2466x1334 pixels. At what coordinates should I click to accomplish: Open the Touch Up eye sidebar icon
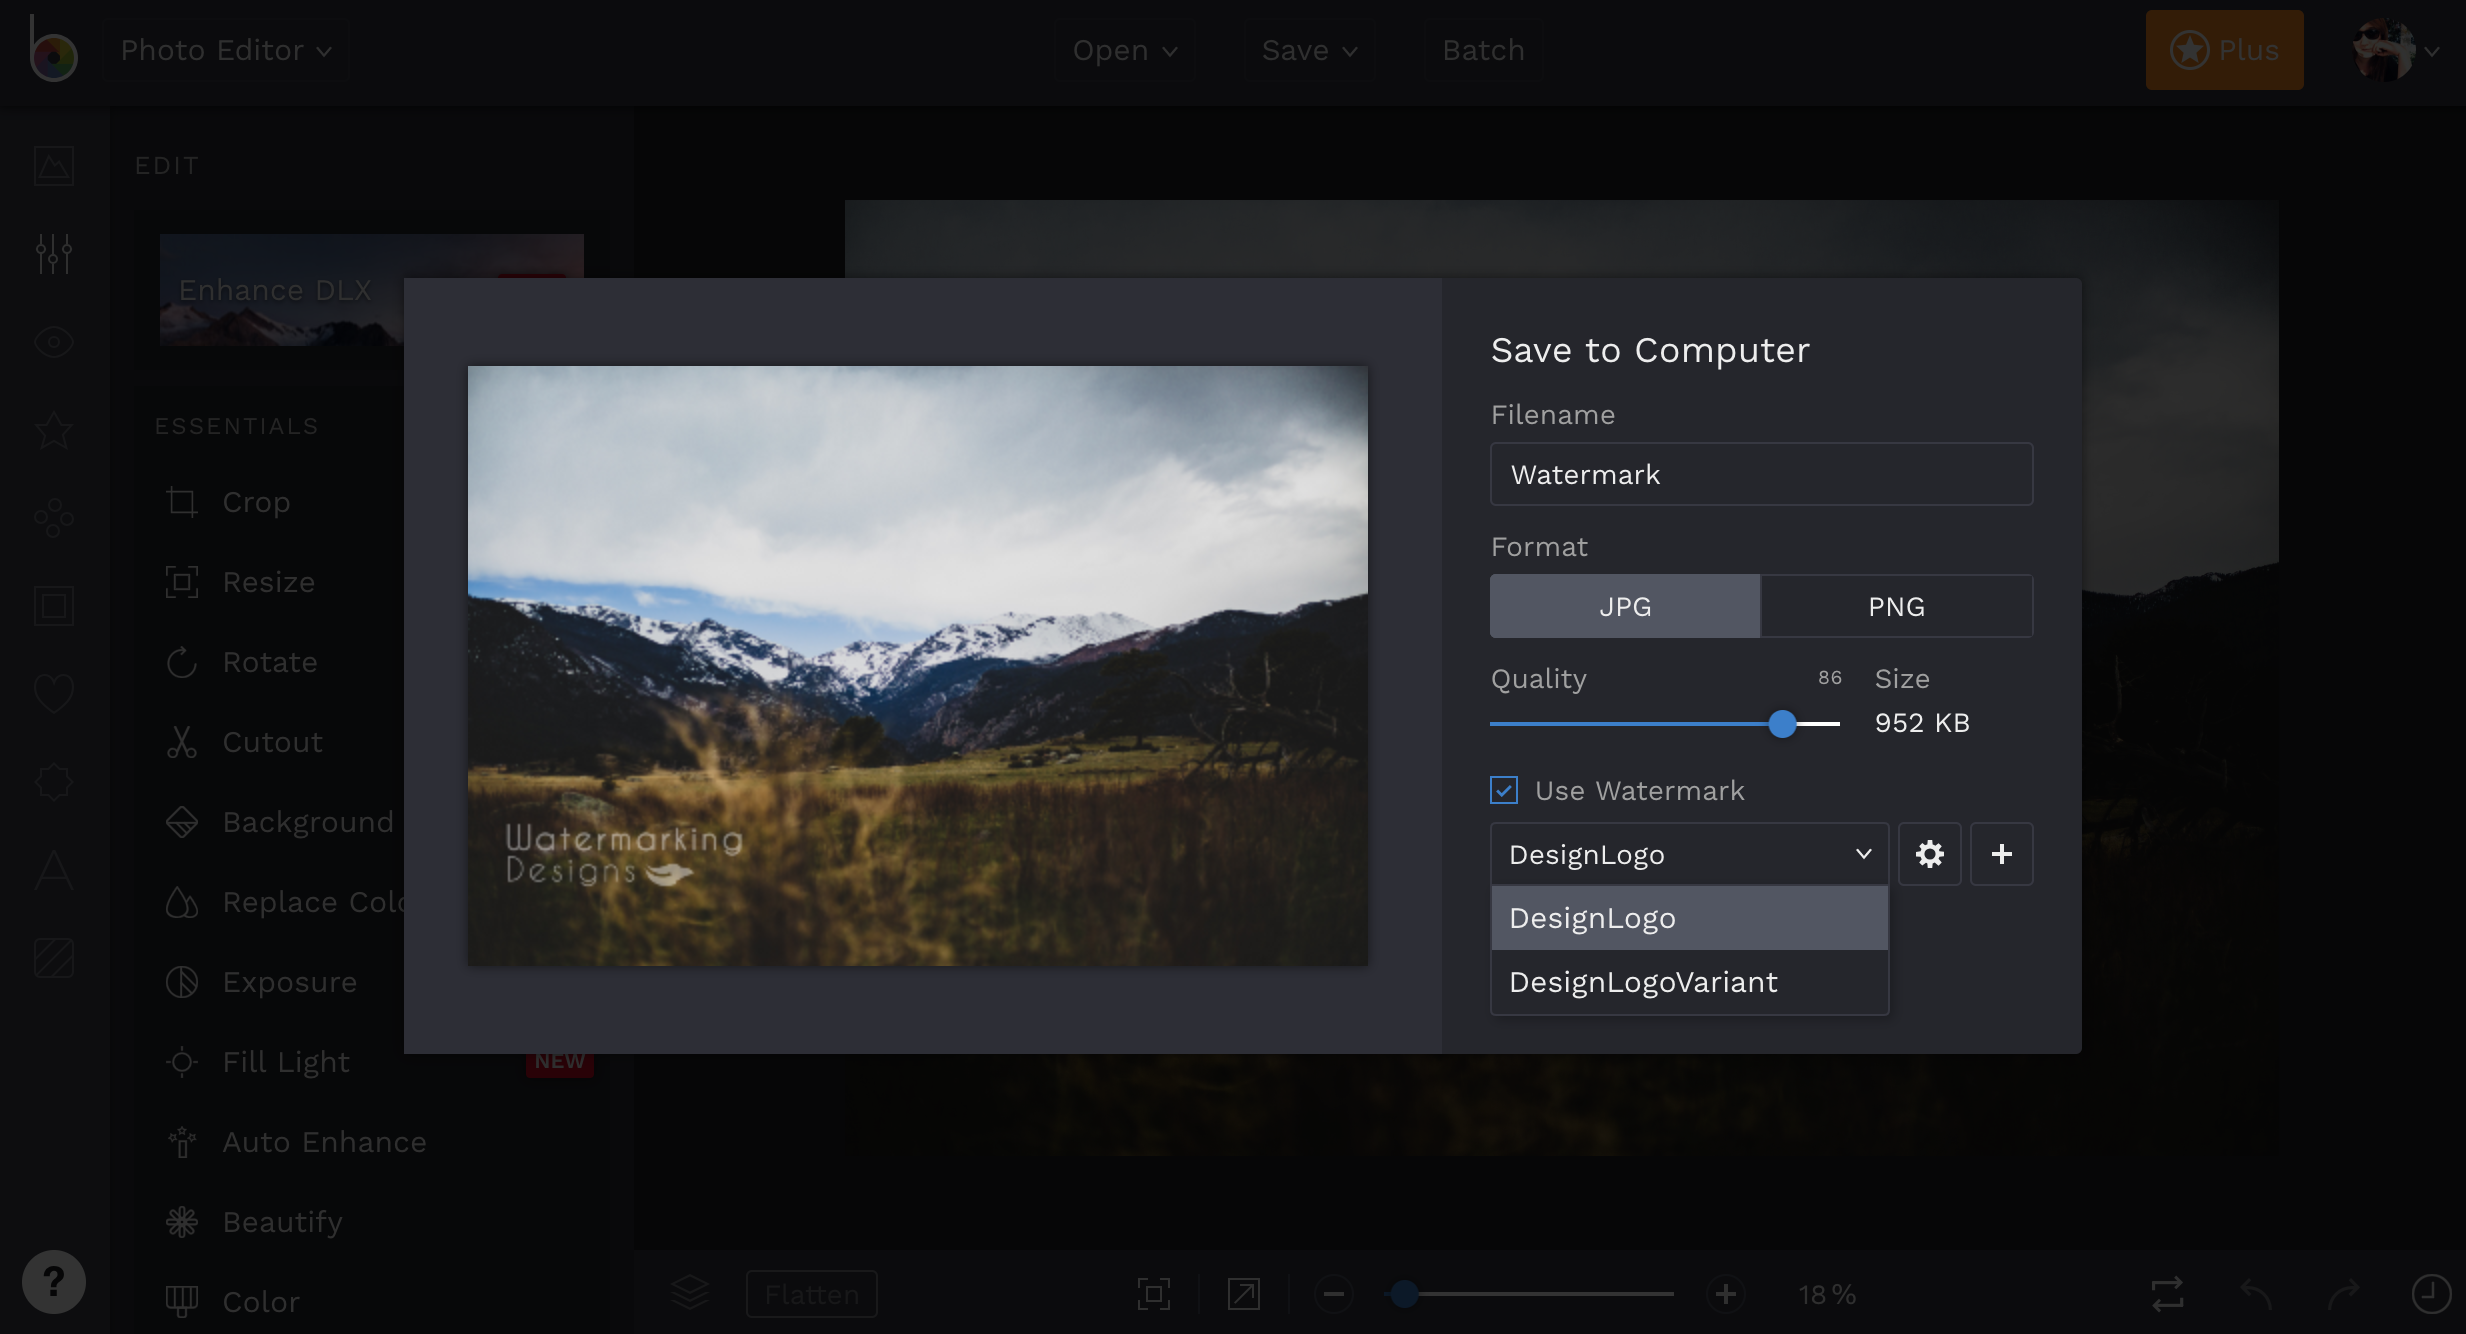[54, 342]
